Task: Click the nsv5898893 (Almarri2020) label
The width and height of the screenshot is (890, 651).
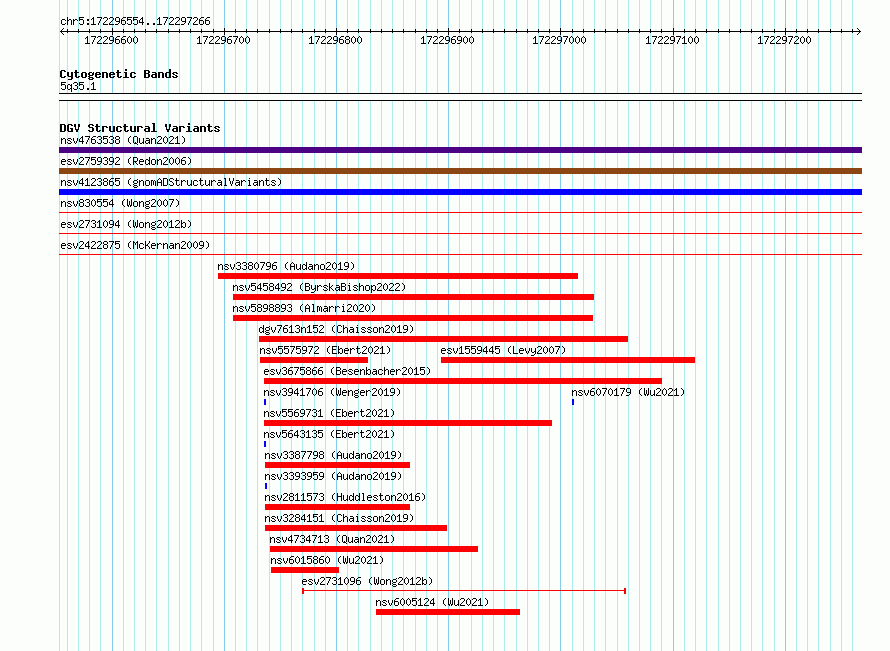Action: tap(304, 308)
